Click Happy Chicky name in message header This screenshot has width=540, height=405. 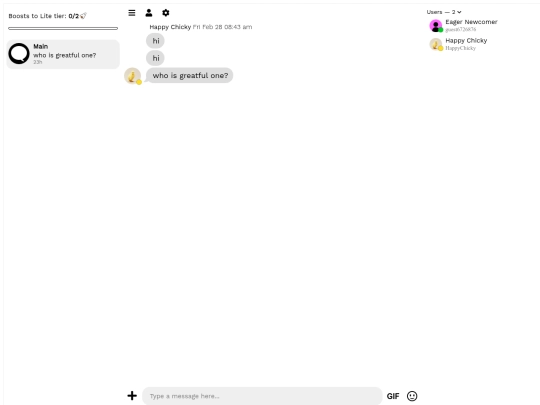[x=170, y=27]
